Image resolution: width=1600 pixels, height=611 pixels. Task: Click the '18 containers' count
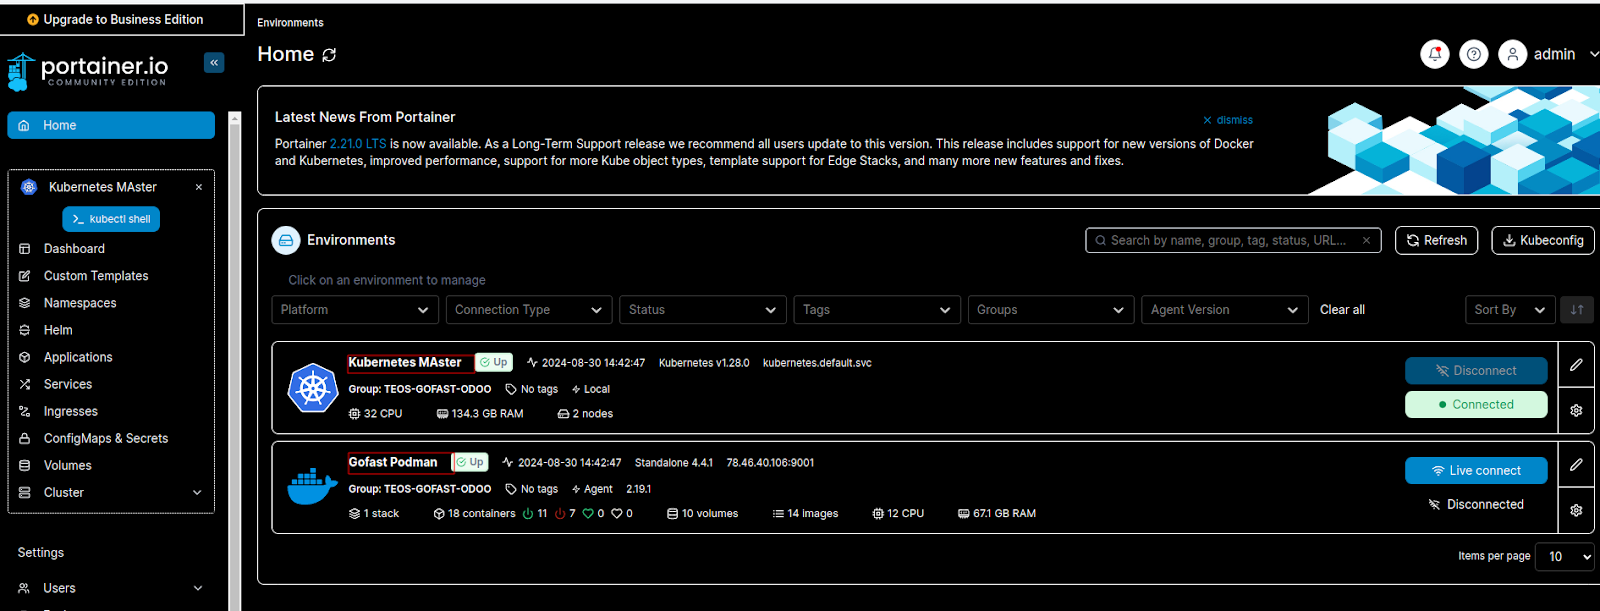tap(474, 514)
